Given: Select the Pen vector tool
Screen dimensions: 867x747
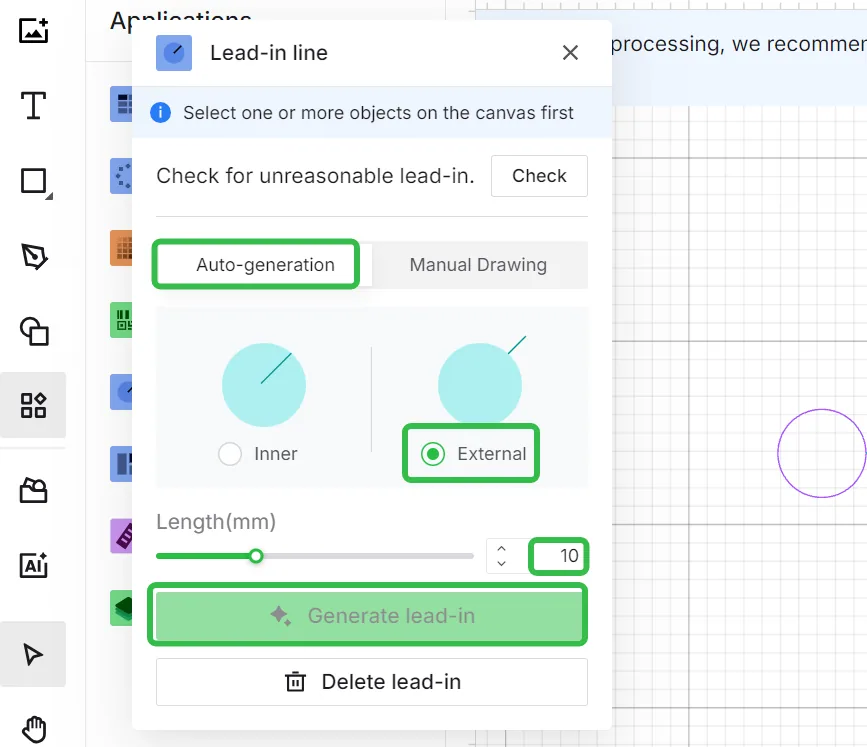Looking at the screenshot, I should click(34, 256).
